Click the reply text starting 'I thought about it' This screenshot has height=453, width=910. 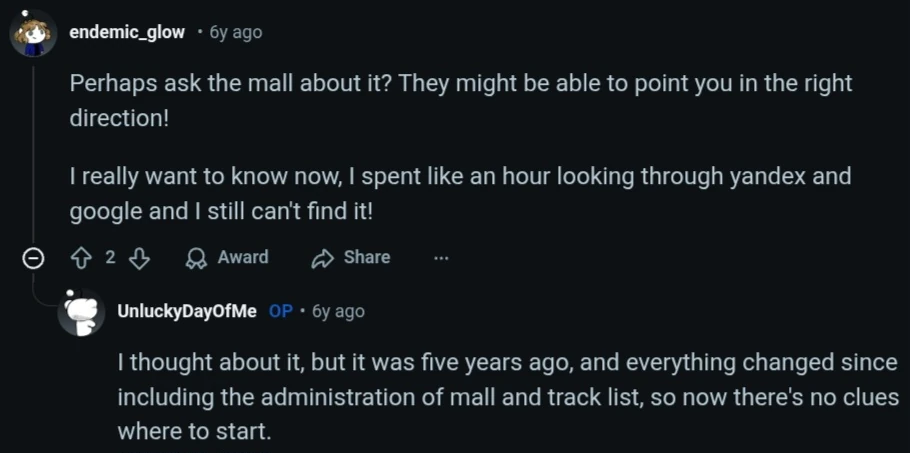pos(507,397)
